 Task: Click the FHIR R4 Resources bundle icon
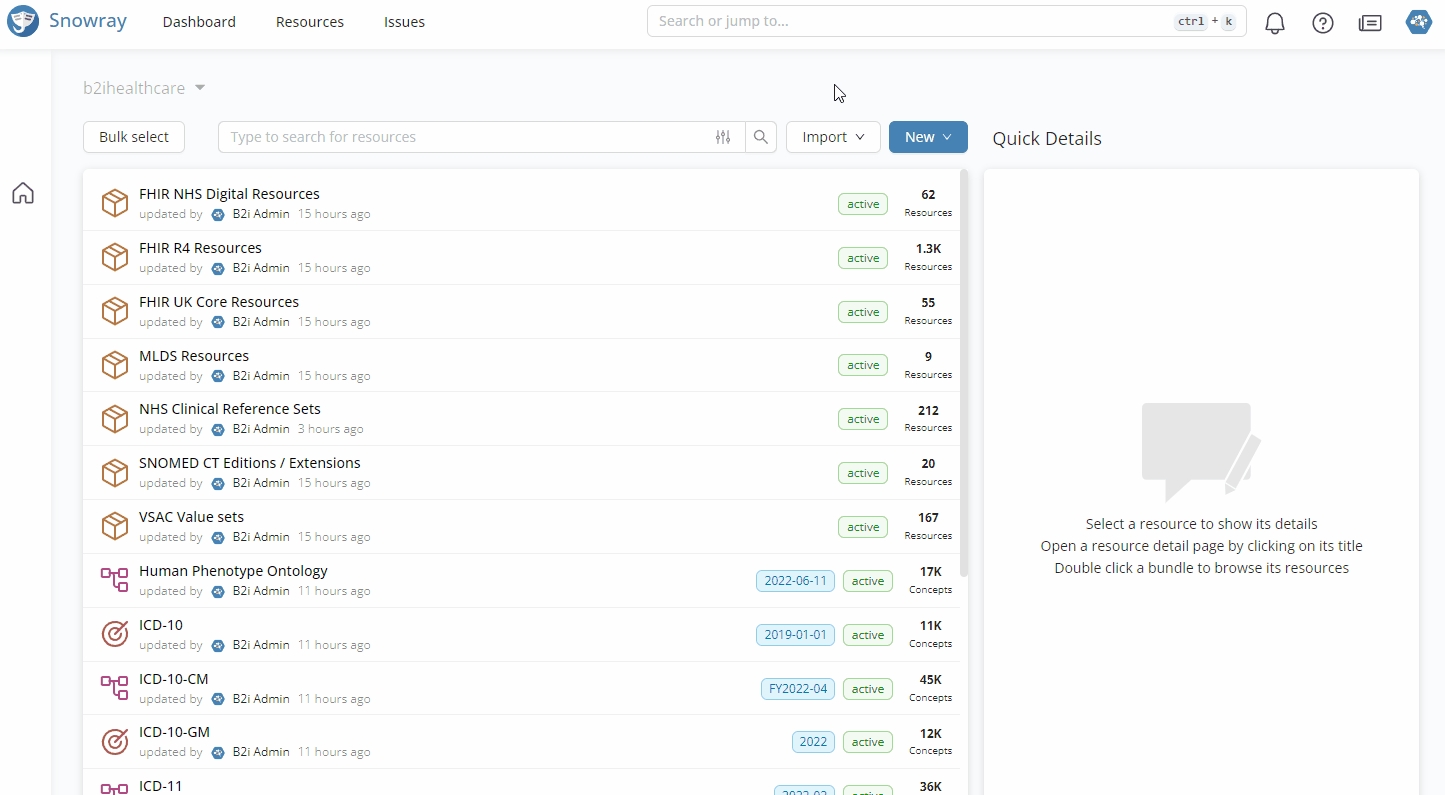click(x=115, y=257)
